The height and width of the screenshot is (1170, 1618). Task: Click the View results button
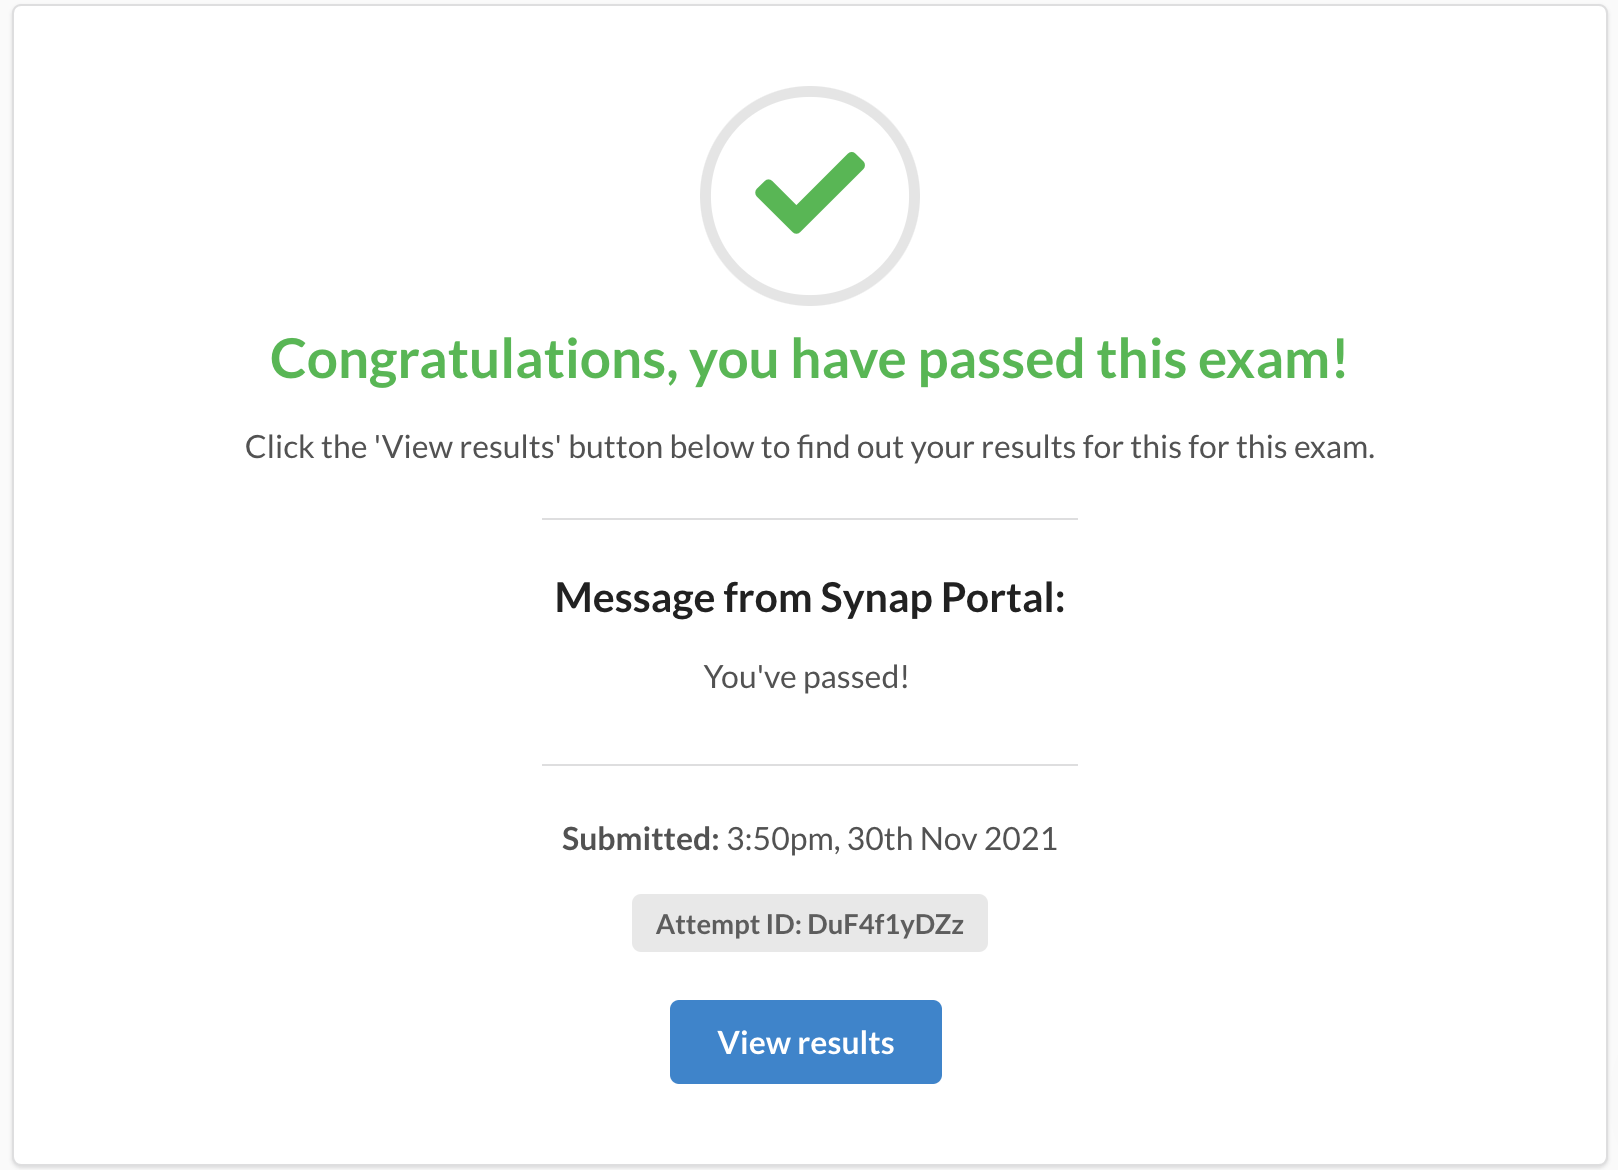pyautogui.click(x=805, y=1041)
